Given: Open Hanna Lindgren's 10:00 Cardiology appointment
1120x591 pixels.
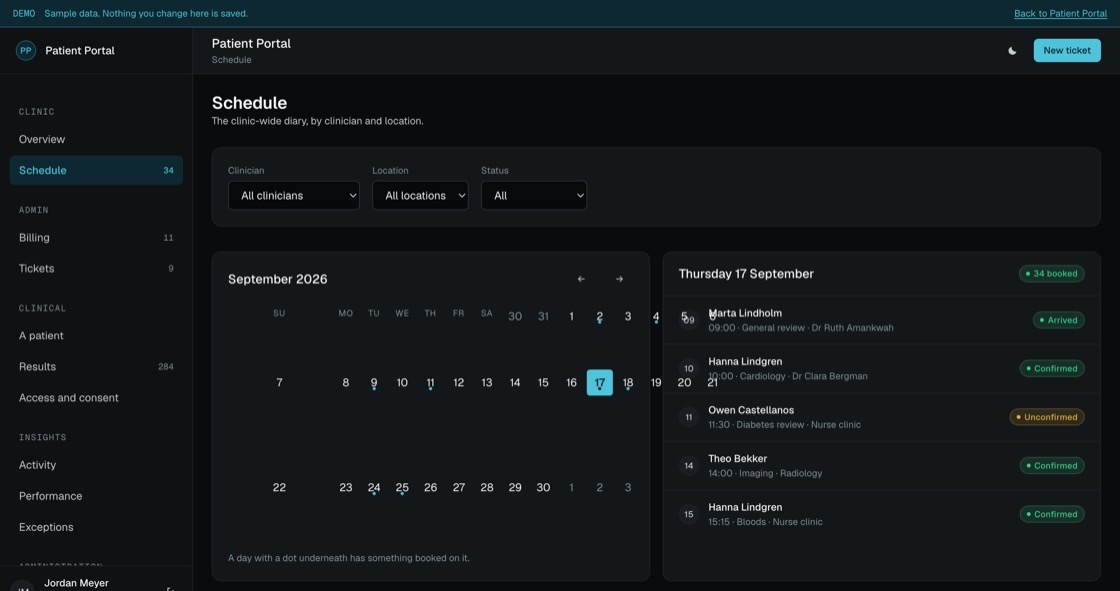Looking at the screenshot, I should coord(881,369).
